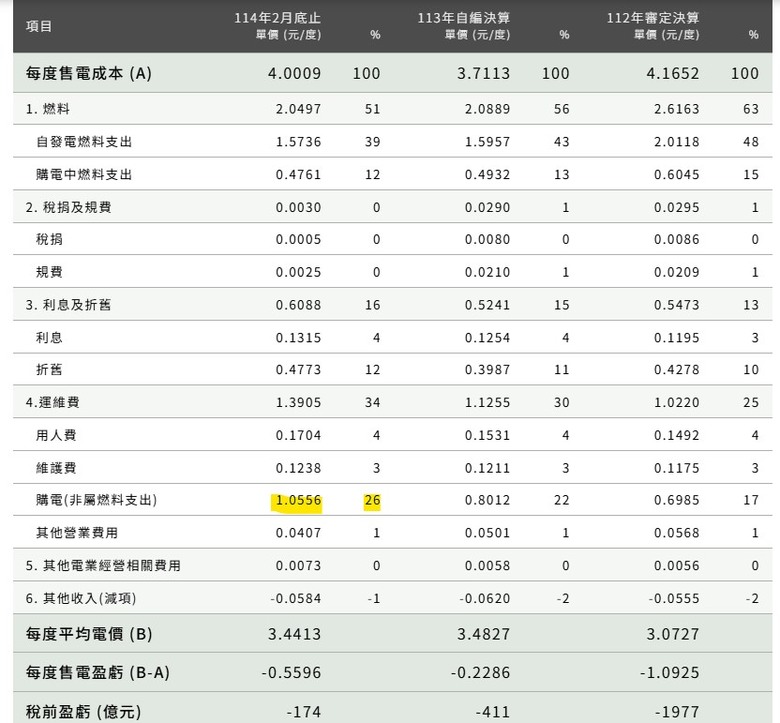Click the 其他營業費用 row label

click(x=77, y=533)
